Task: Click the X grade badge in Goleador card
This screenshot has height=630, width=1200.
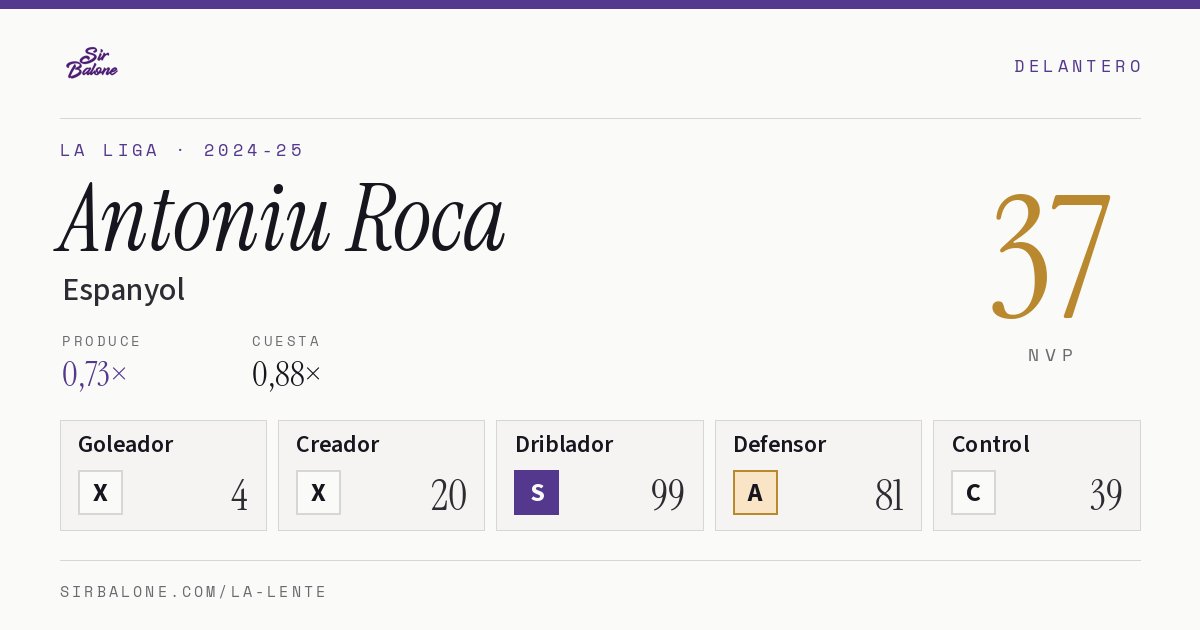Action: (100, 492)
